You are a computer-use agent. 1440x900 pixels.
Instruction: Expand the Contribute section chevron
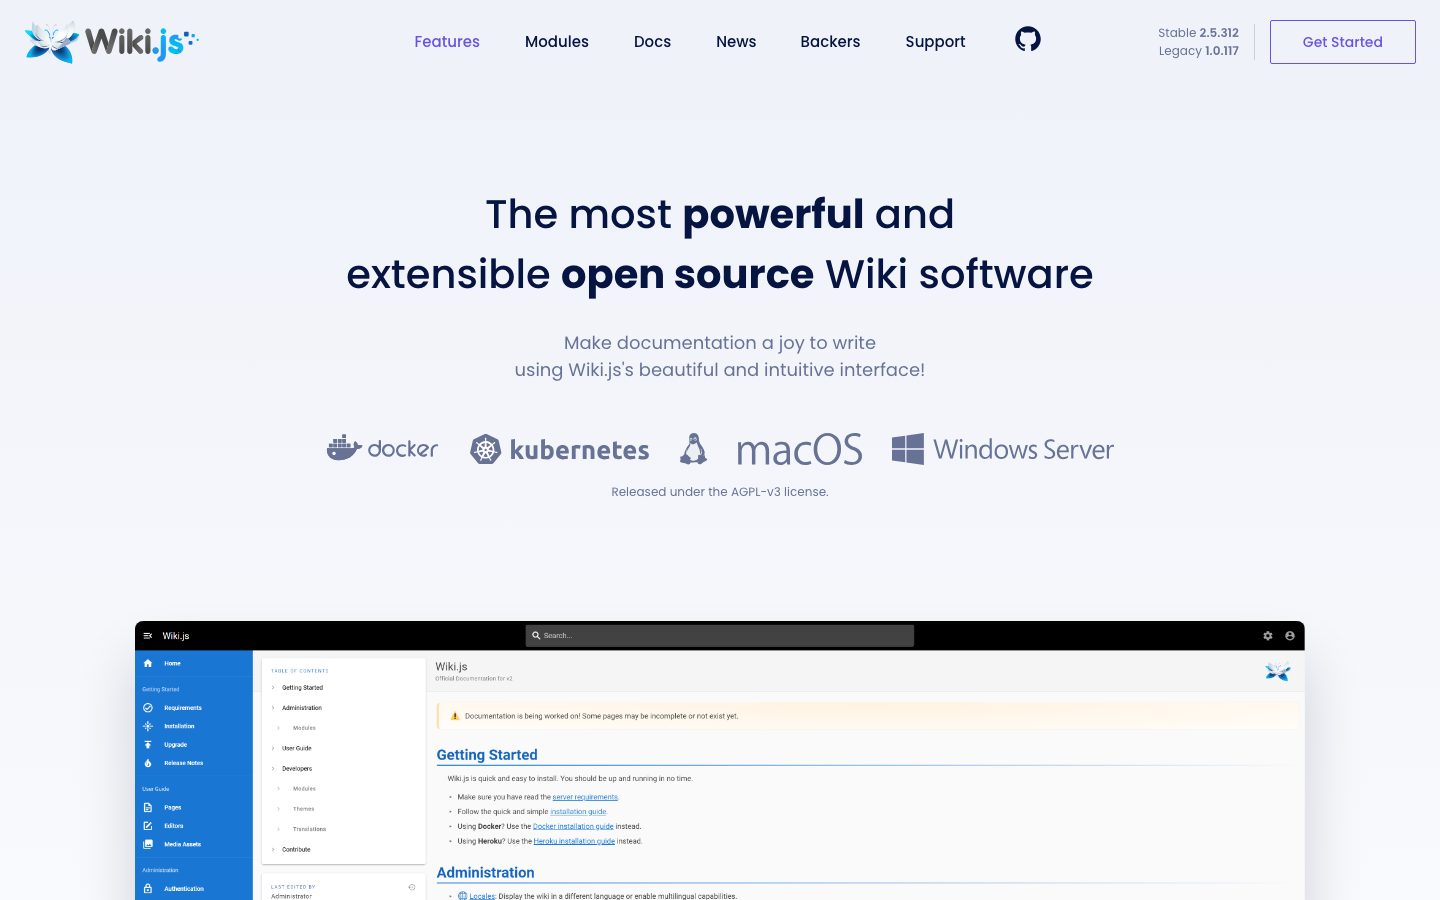[272, 849]
